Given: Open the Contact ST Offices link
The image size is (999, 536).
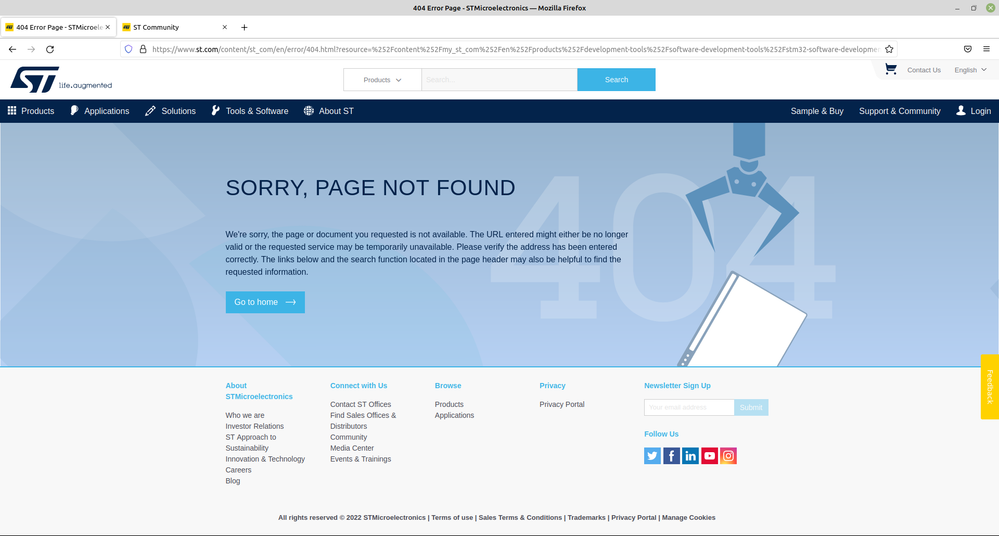Looking at the screenshot, I should coord(361,405).
